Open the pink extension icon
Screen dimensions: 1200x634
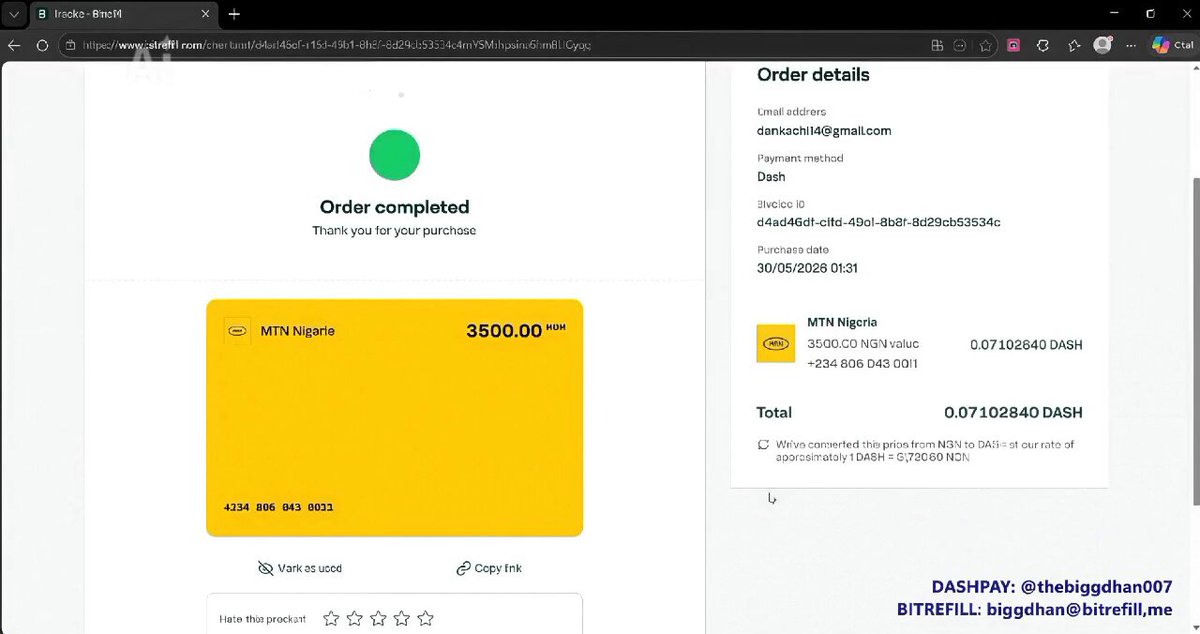click(x=1014, y=45)
